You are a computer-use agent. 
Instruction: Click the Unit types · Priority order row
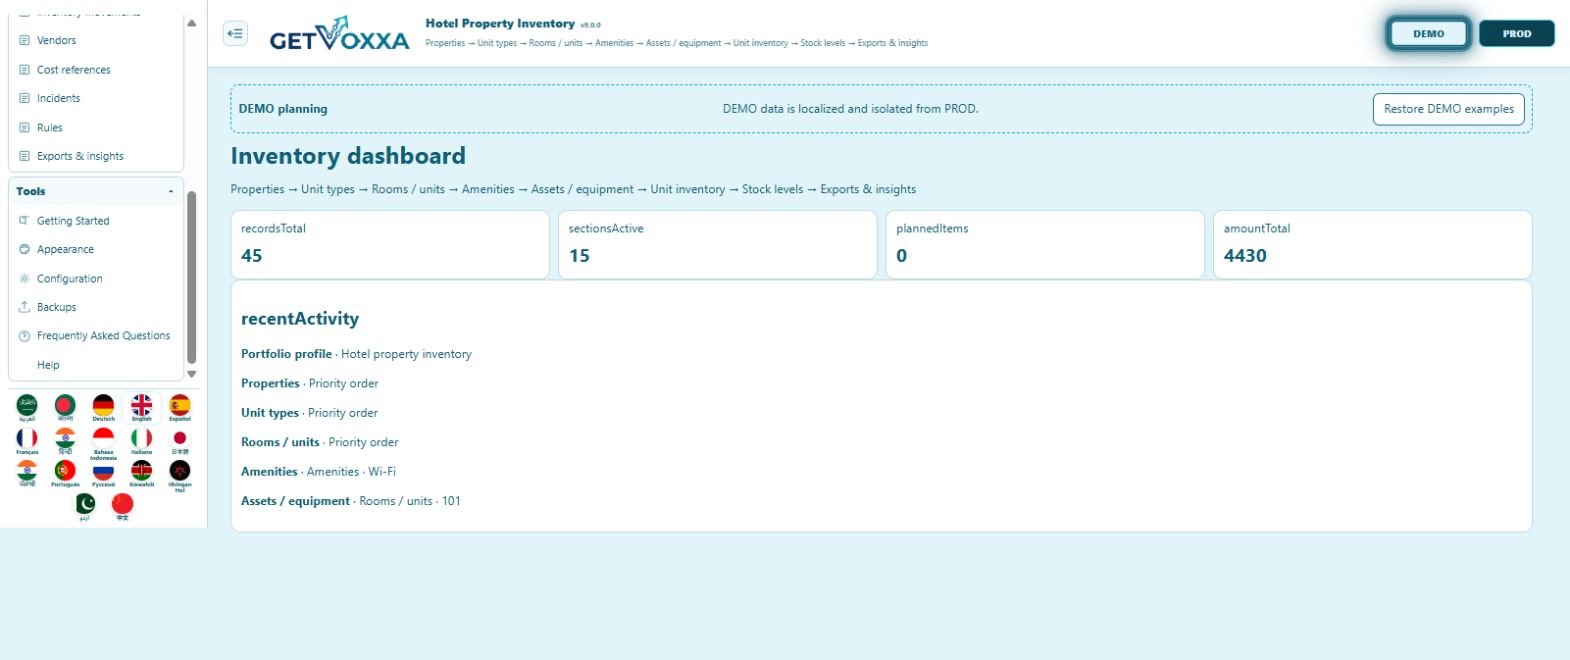click(x=309, y=413)
